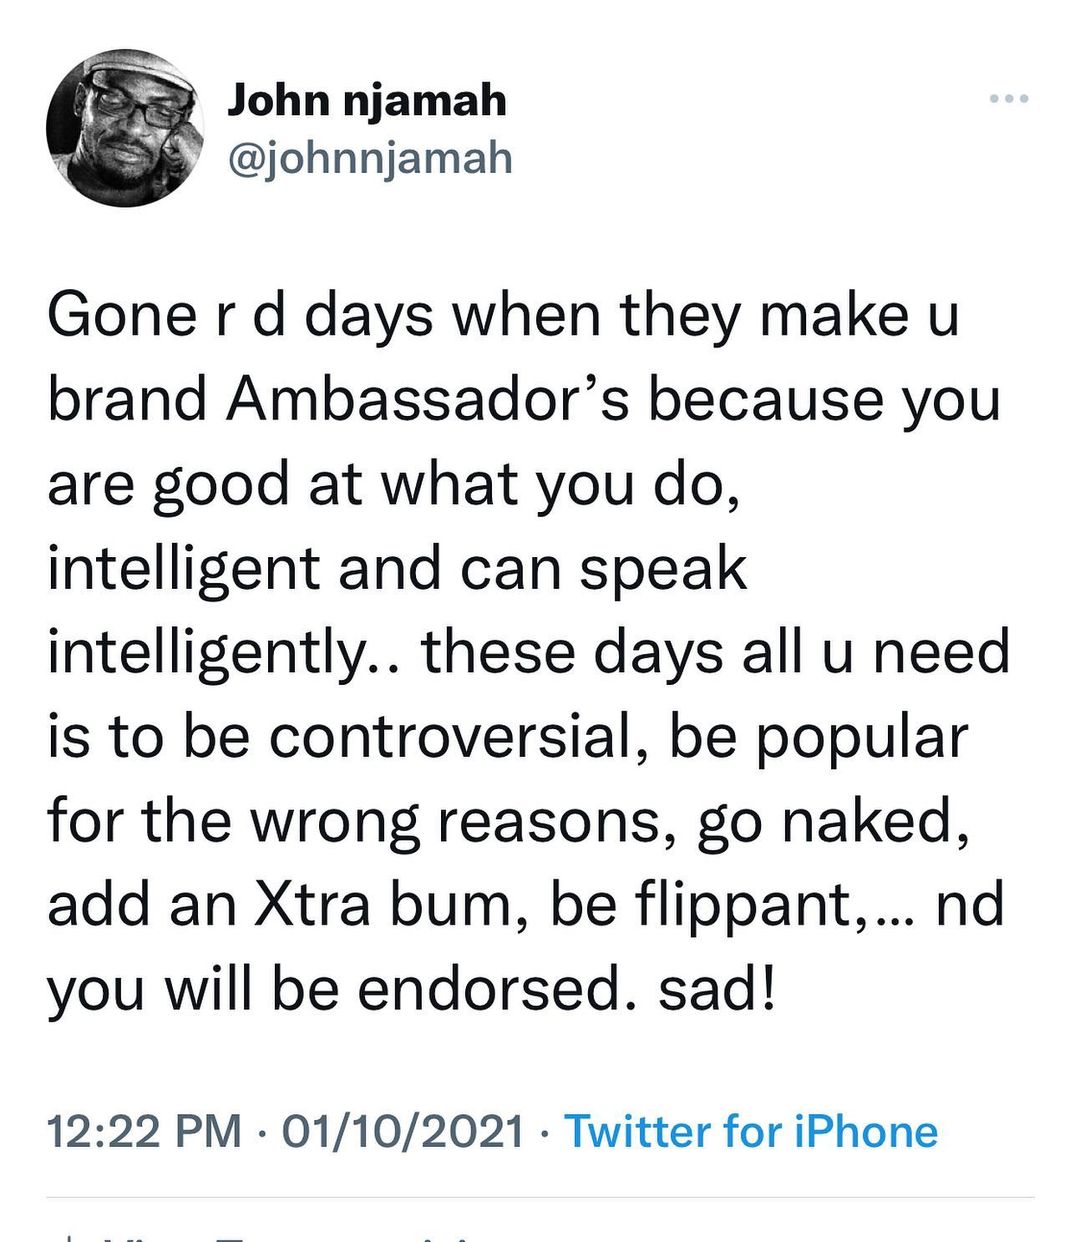Viewport: 1080px width, 1242px height.
Task: Click John njamah's profile picture
Action: point(124,128)
